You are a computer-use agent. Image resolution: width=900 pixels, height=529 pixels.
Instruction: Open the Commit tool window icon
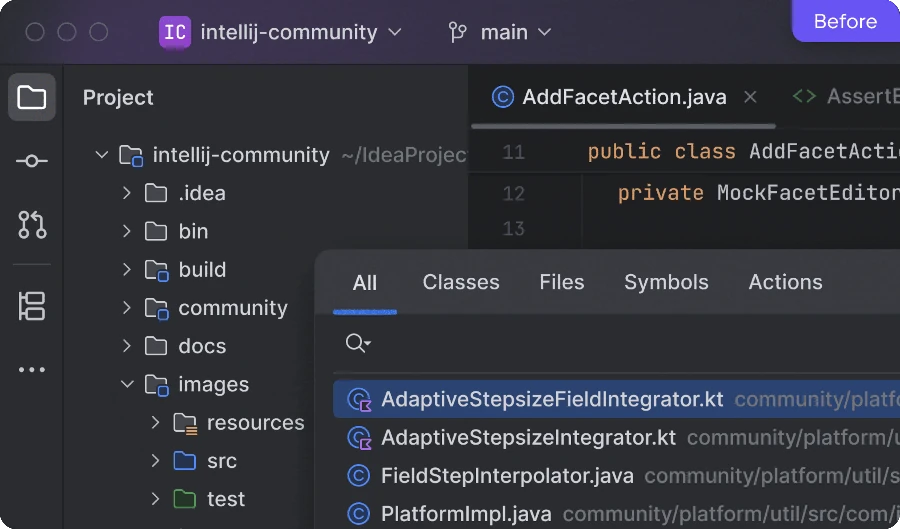(x=32, y=161)
